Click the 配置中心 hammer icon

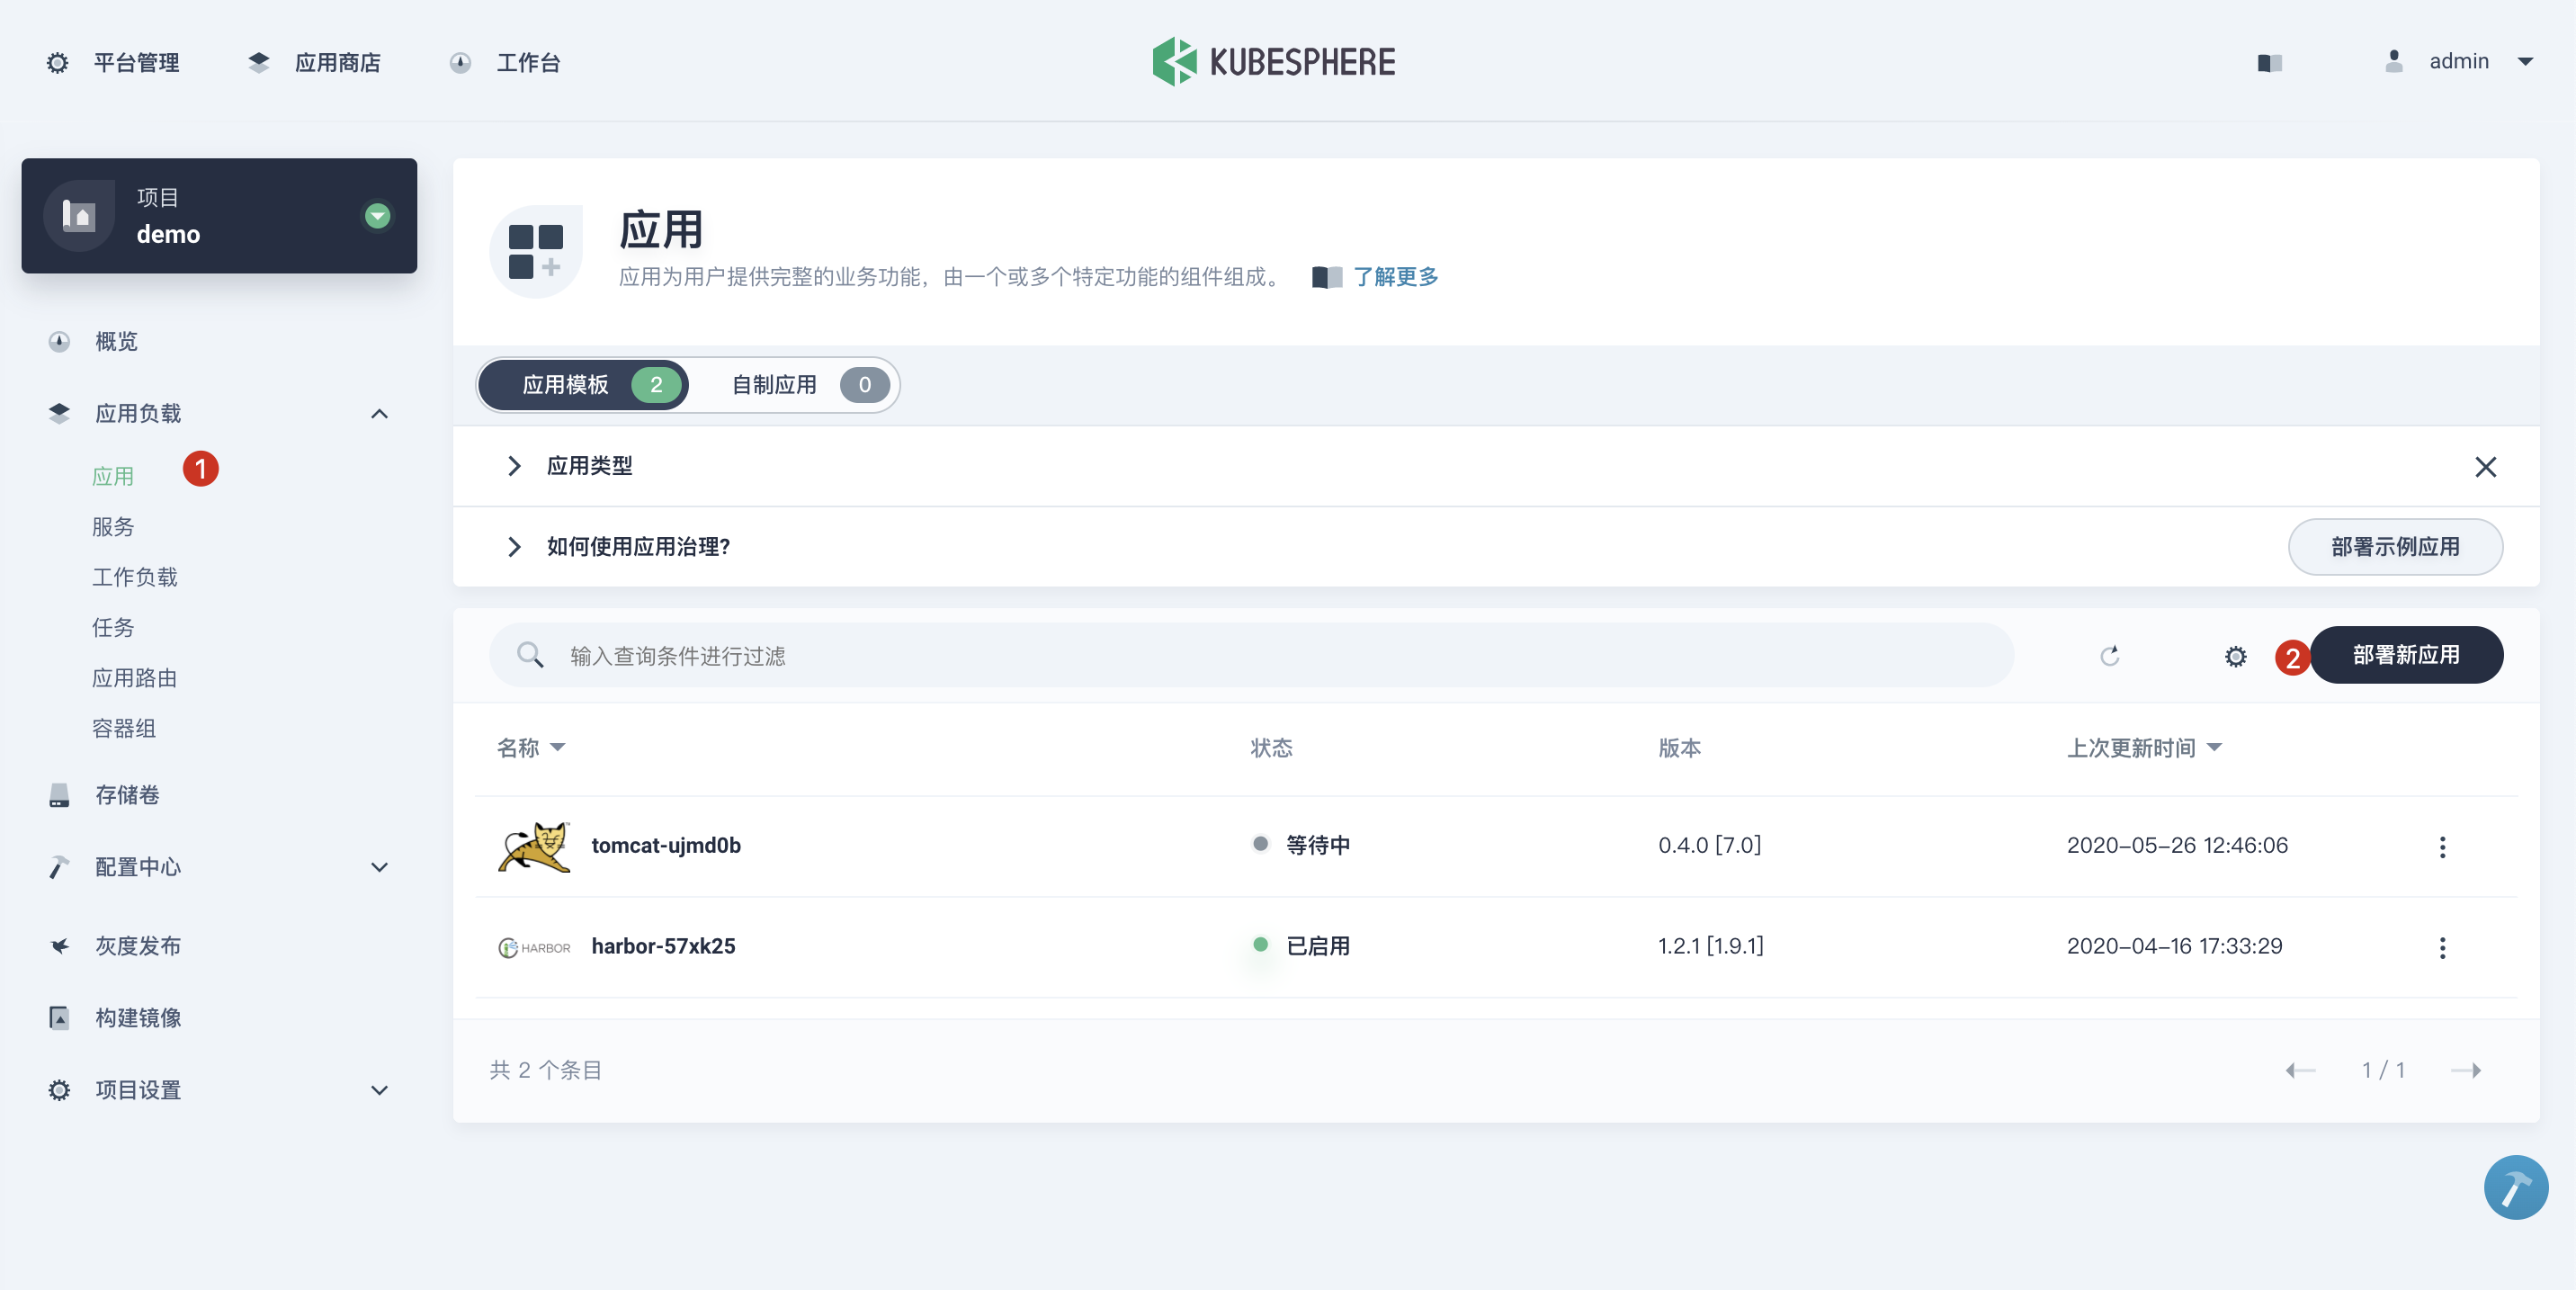click(x=59, y=867)
